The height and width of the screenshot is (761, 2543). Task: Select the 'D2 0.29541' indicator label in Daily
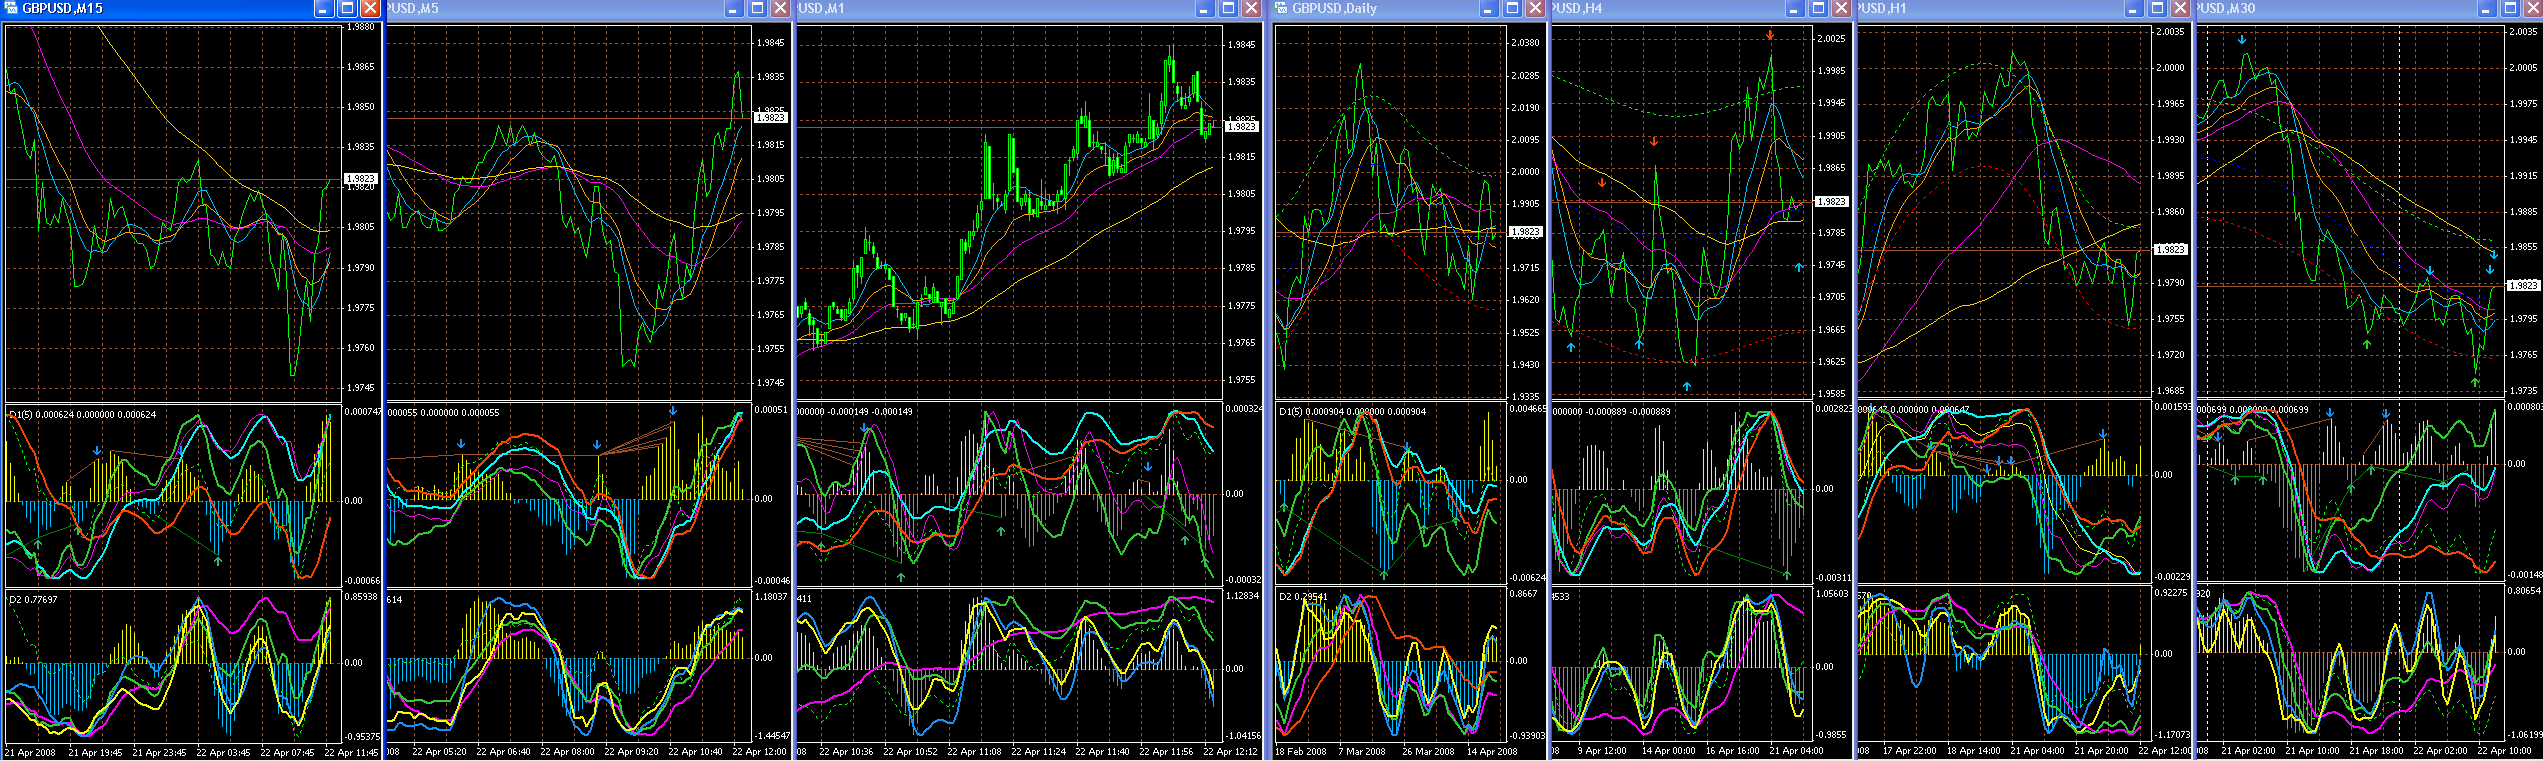pos(1303,597)
